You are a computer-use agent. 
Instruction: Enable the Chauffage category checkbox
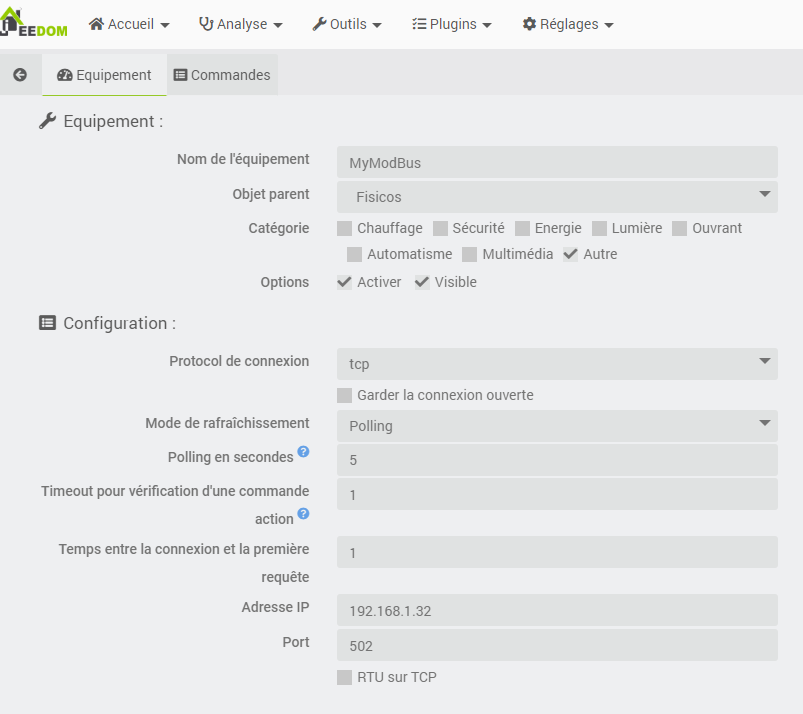click(345, 228)
